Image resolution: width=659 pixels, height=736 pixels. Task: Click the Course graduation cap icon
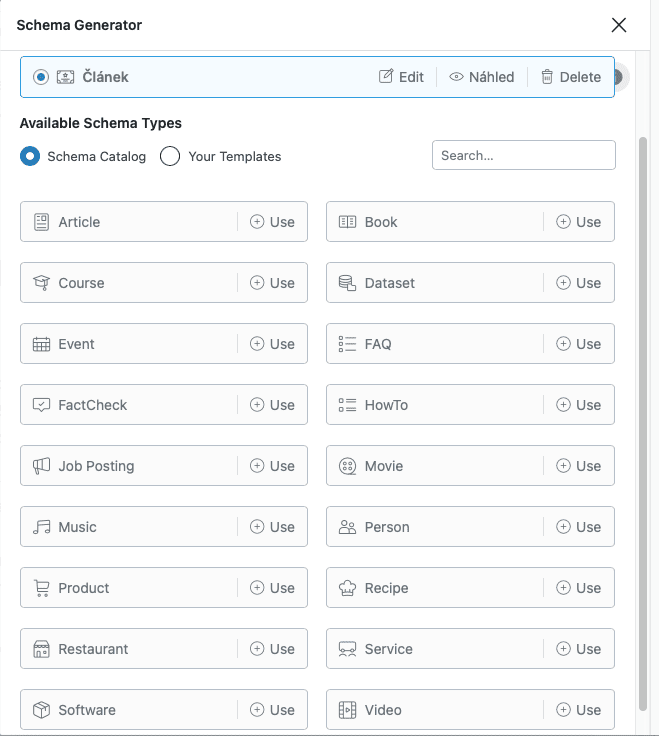pyautogui.click(x=41, y=283)
